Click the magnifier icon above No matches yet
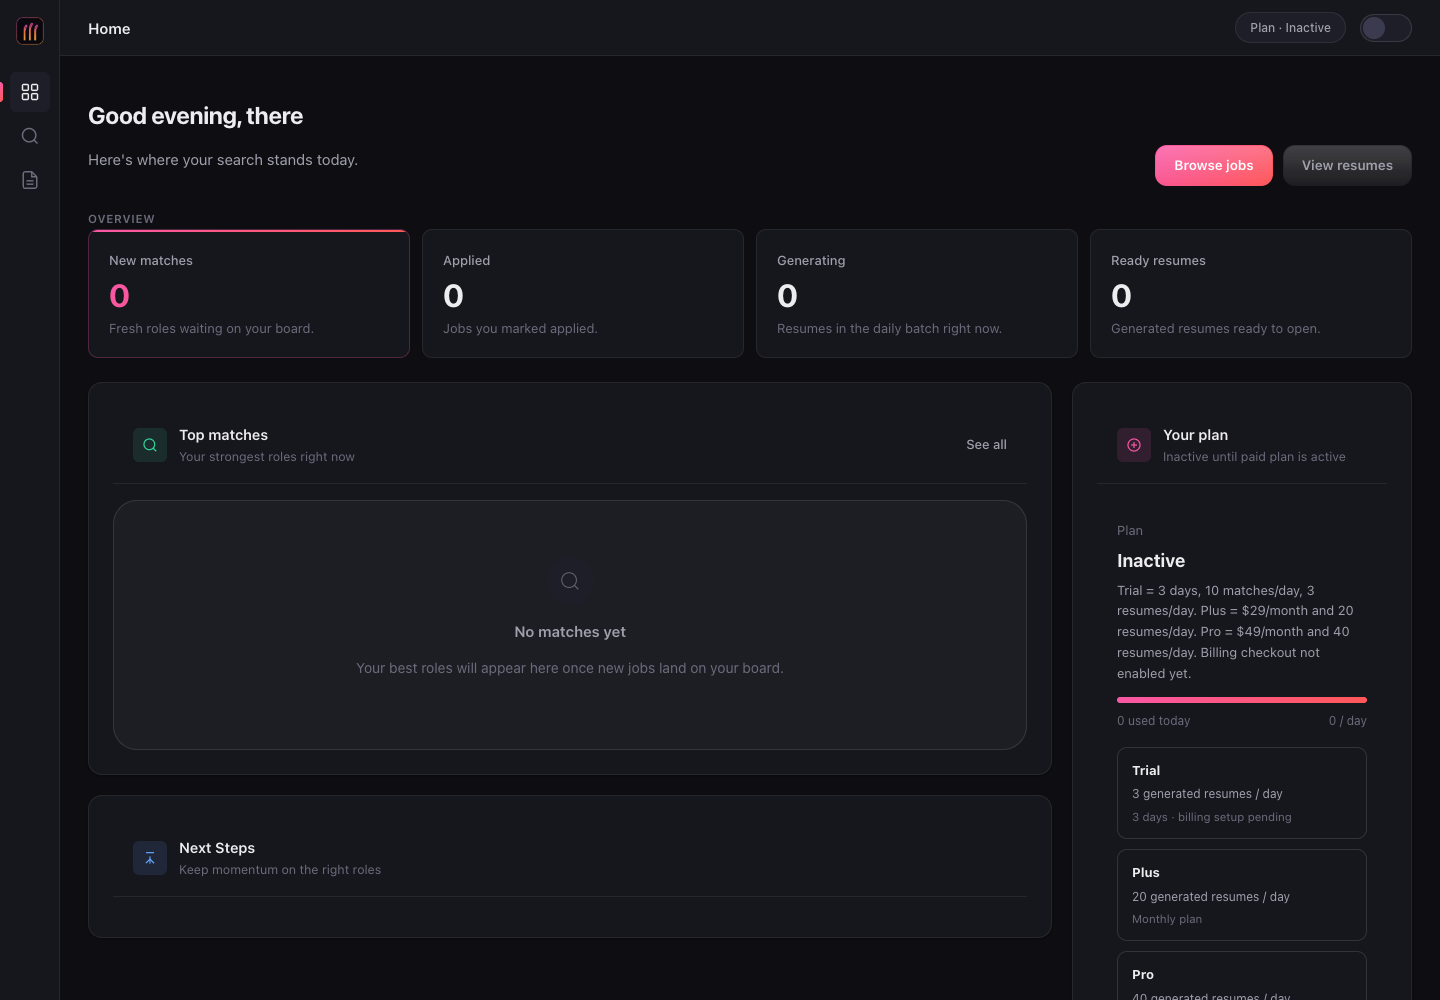This screenshot has height=1000, width=1440. [x=570, y=581]
